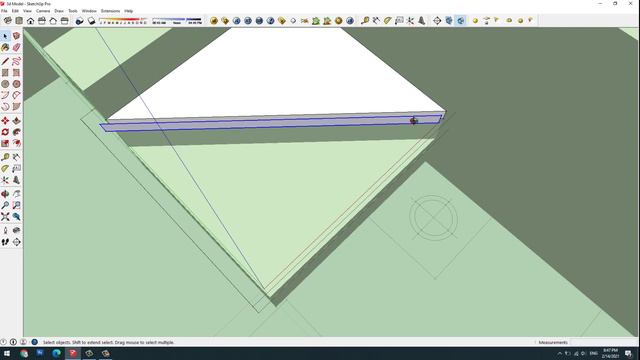Select the Position Camera tool
Viewport: 640px width, 360px height.
point(5,231)
